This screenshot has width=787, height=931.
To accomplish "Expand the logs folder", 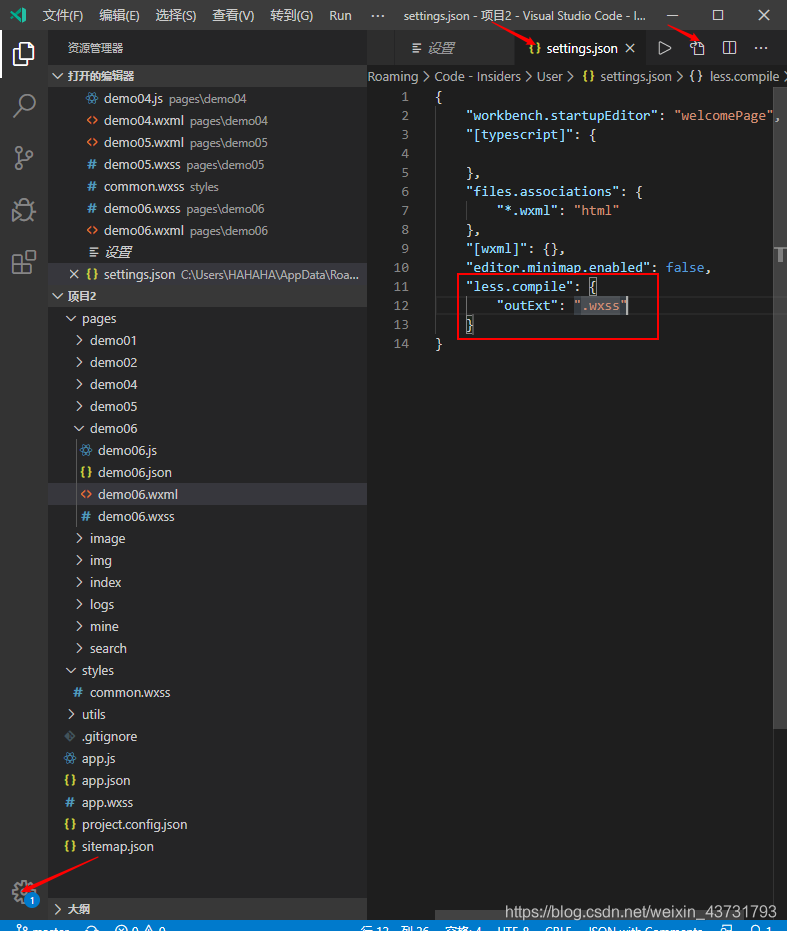I will pyautogui.click(x=207, y=604).
